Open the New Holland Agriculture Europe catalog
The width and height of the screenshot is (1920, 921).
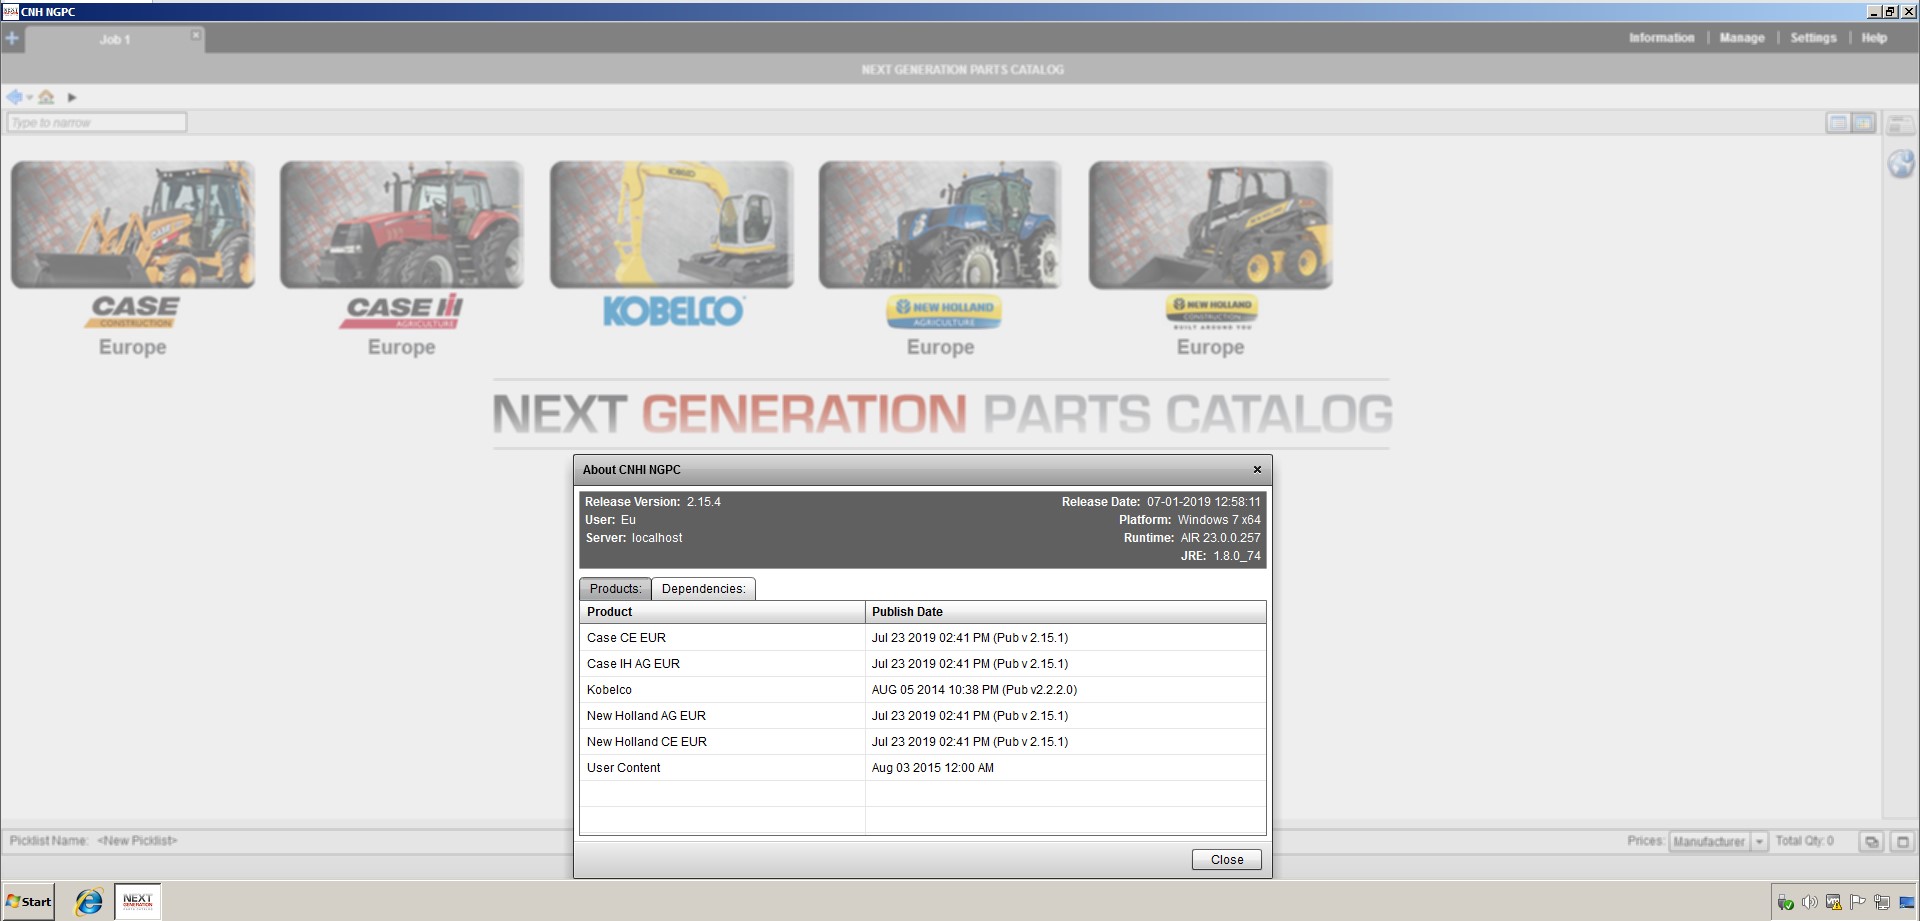[x=941, y=259]
